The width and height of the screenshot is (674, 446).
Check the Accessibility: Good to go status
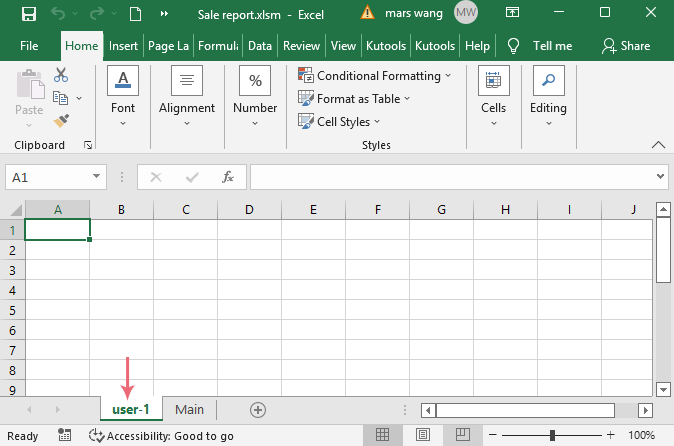pos(161,436)
